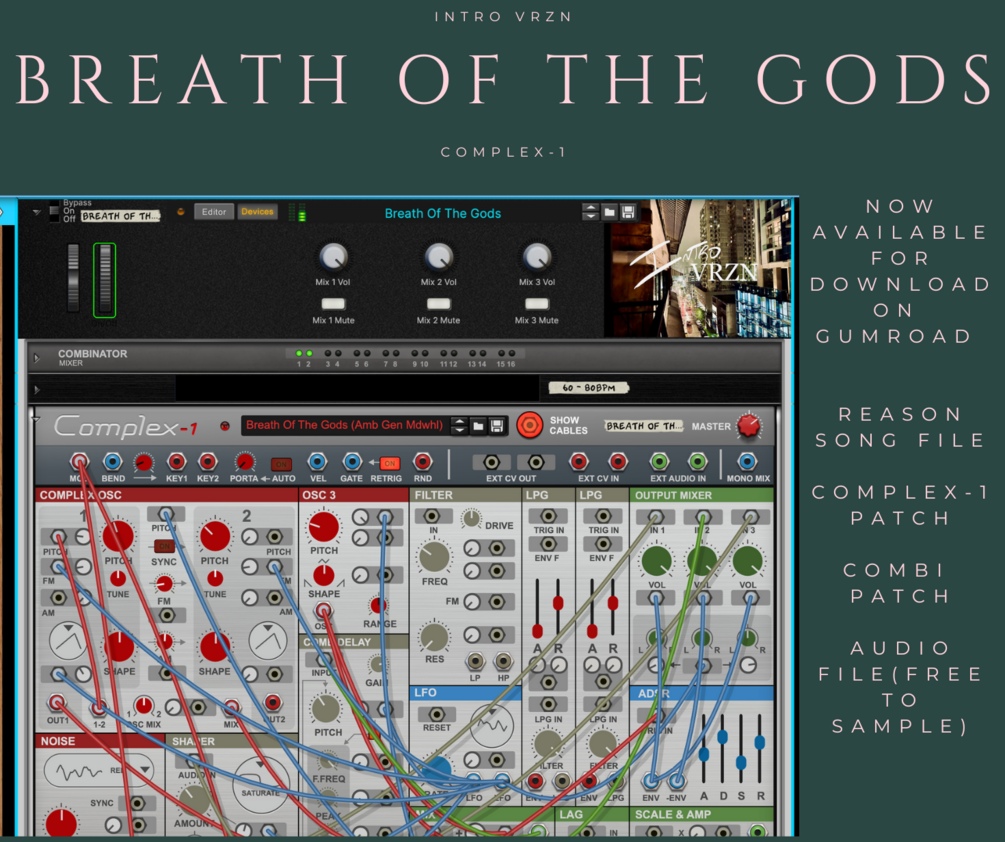Viewport: 1005px width, 842px height.
Task: Toggle the Mix 2 Mute button
Action: [x=438, y=304]
